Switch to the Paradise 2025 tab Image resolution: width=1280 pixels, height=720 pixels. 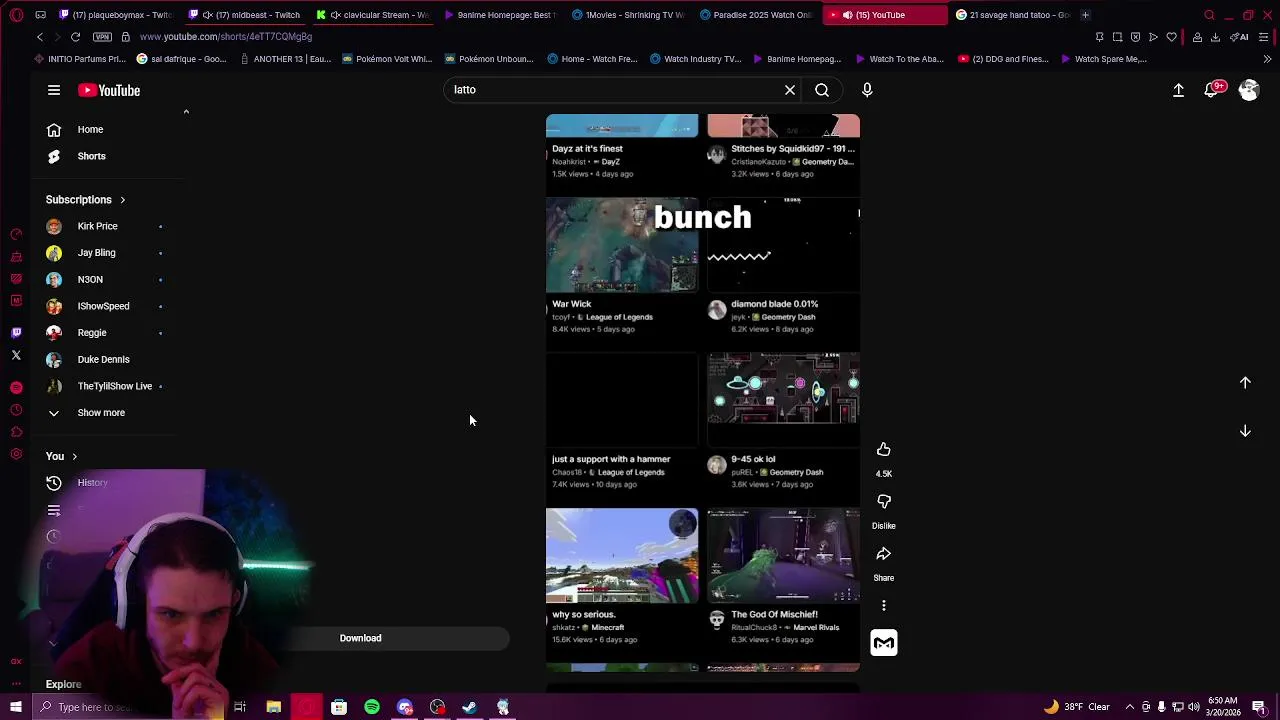757,15
